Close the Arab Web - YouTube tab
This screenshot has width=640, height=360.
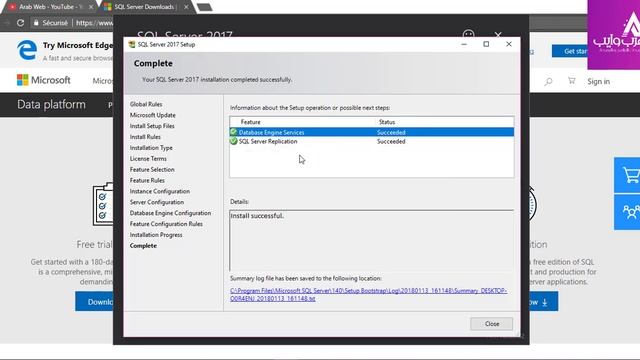(91, 7)
